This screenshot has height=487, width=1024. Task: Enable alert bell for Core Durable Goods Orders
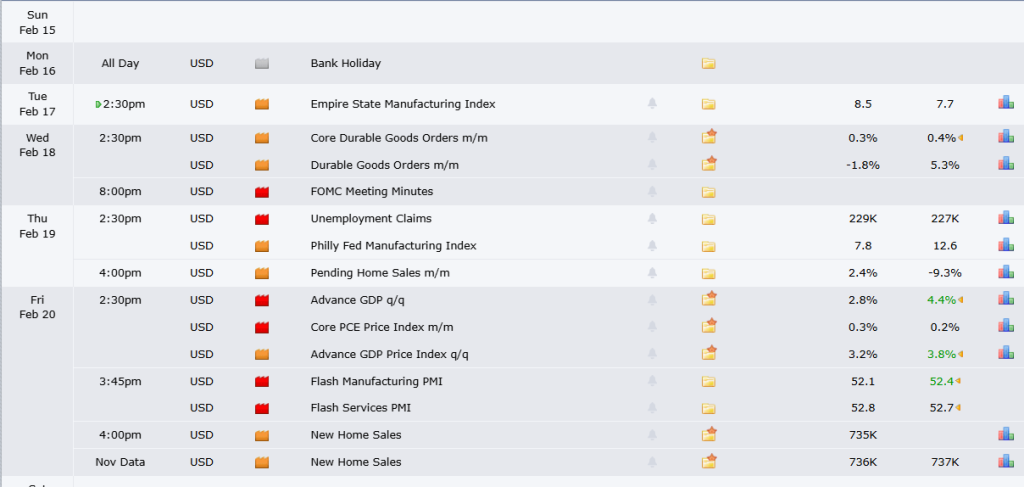[652, 138]
